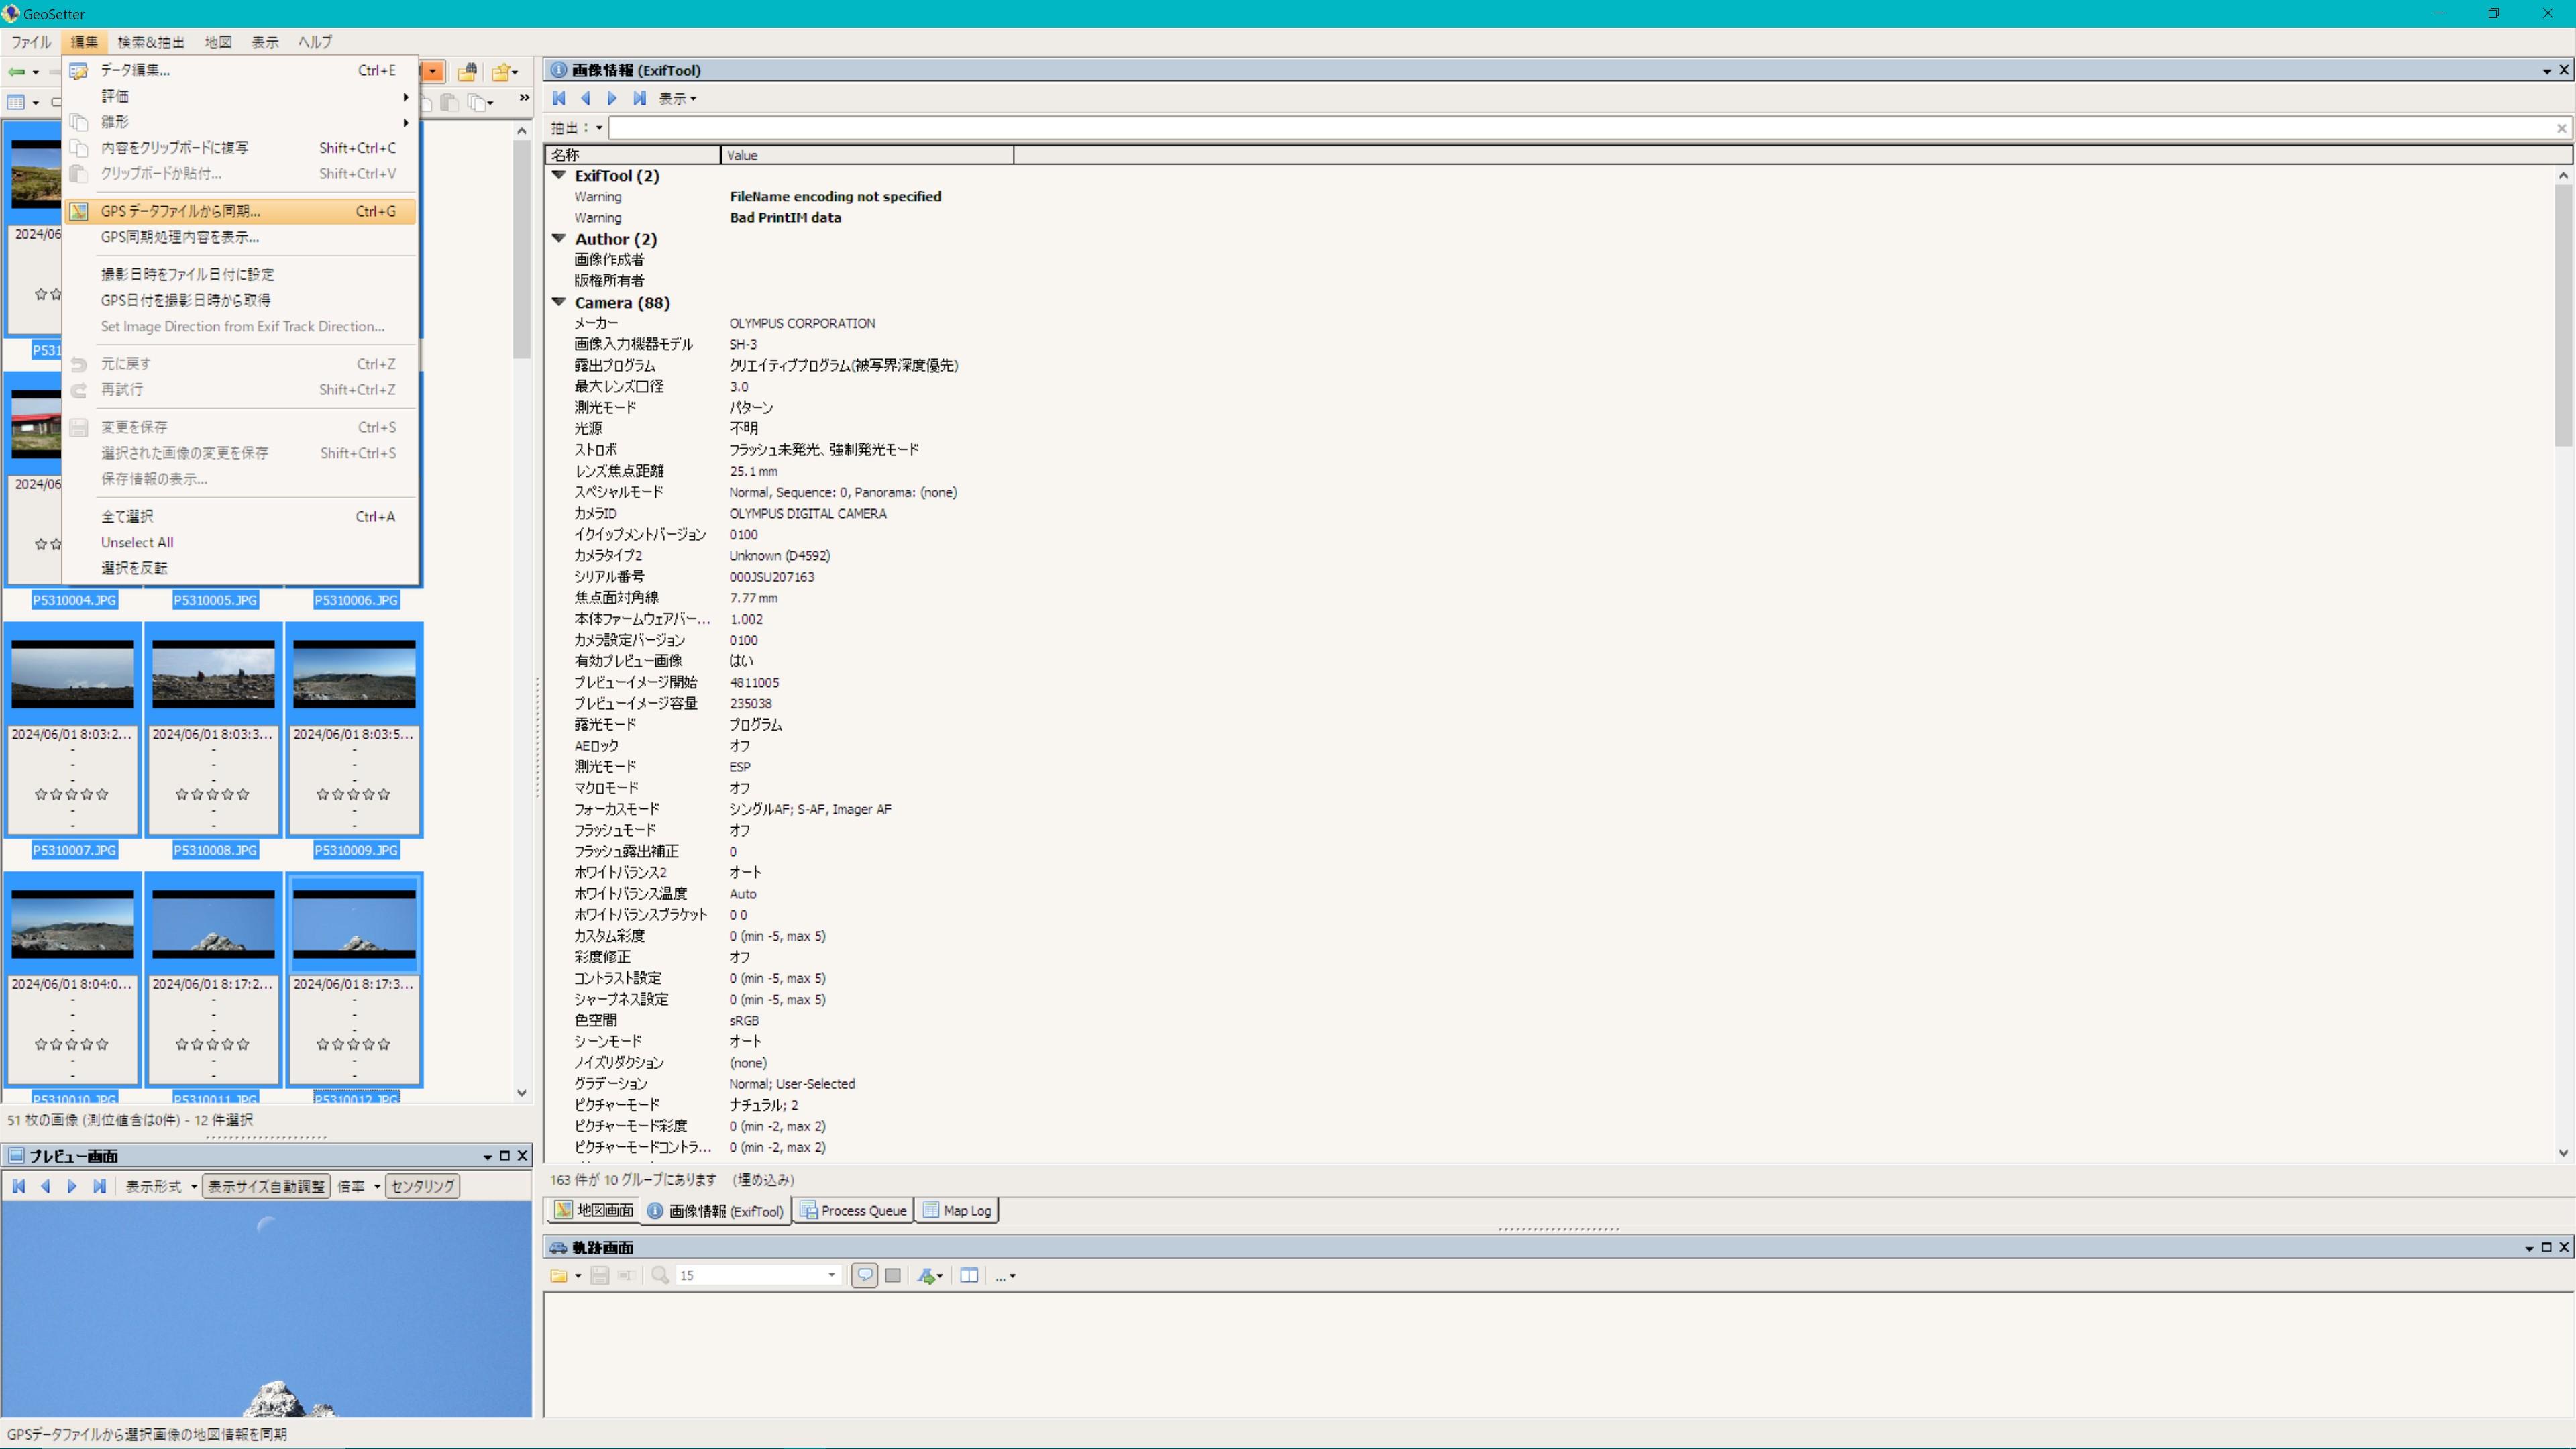This screenshot has height=1449, width=2576.
Task: Click the previous image arrow in the preview panel
Action: click(x=45, y=1186)
